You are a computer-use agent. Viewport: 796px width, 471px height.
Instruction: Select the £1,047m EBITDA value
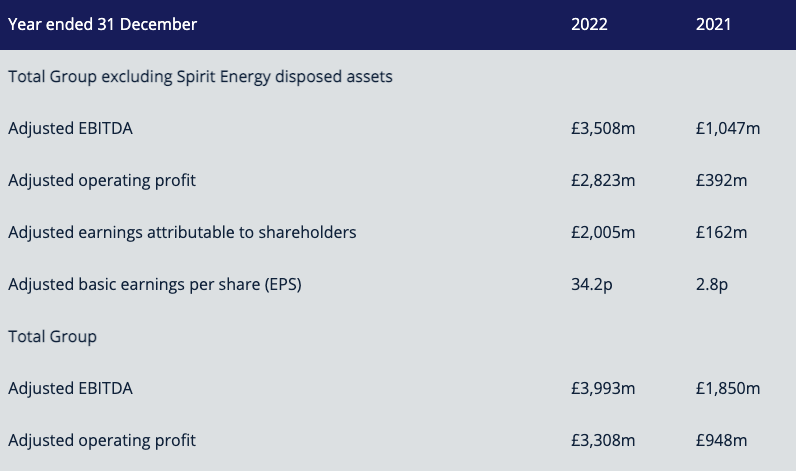pos(728,128)
